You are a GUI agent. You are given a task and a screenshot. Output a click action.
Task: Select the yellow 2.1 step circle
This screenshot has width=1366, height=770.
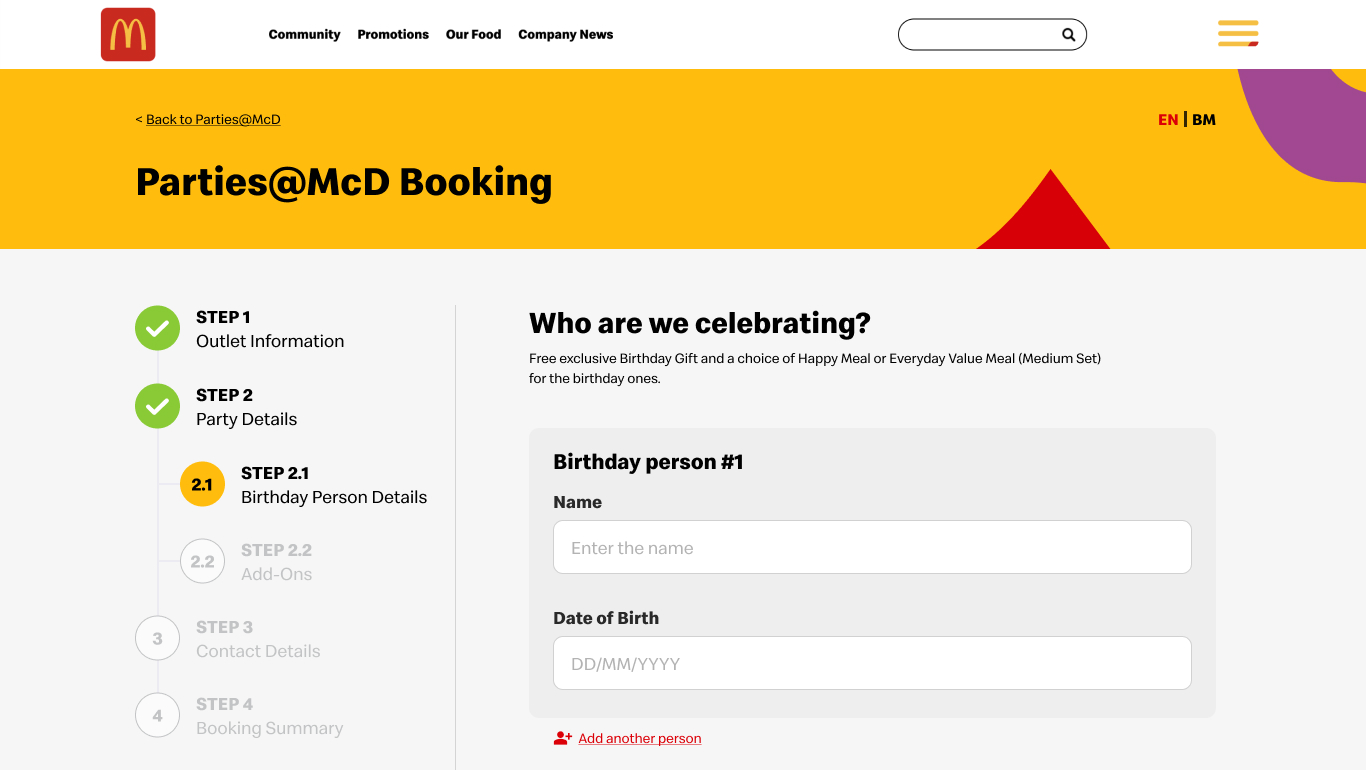pyautogui.click(x=202, y=484)
